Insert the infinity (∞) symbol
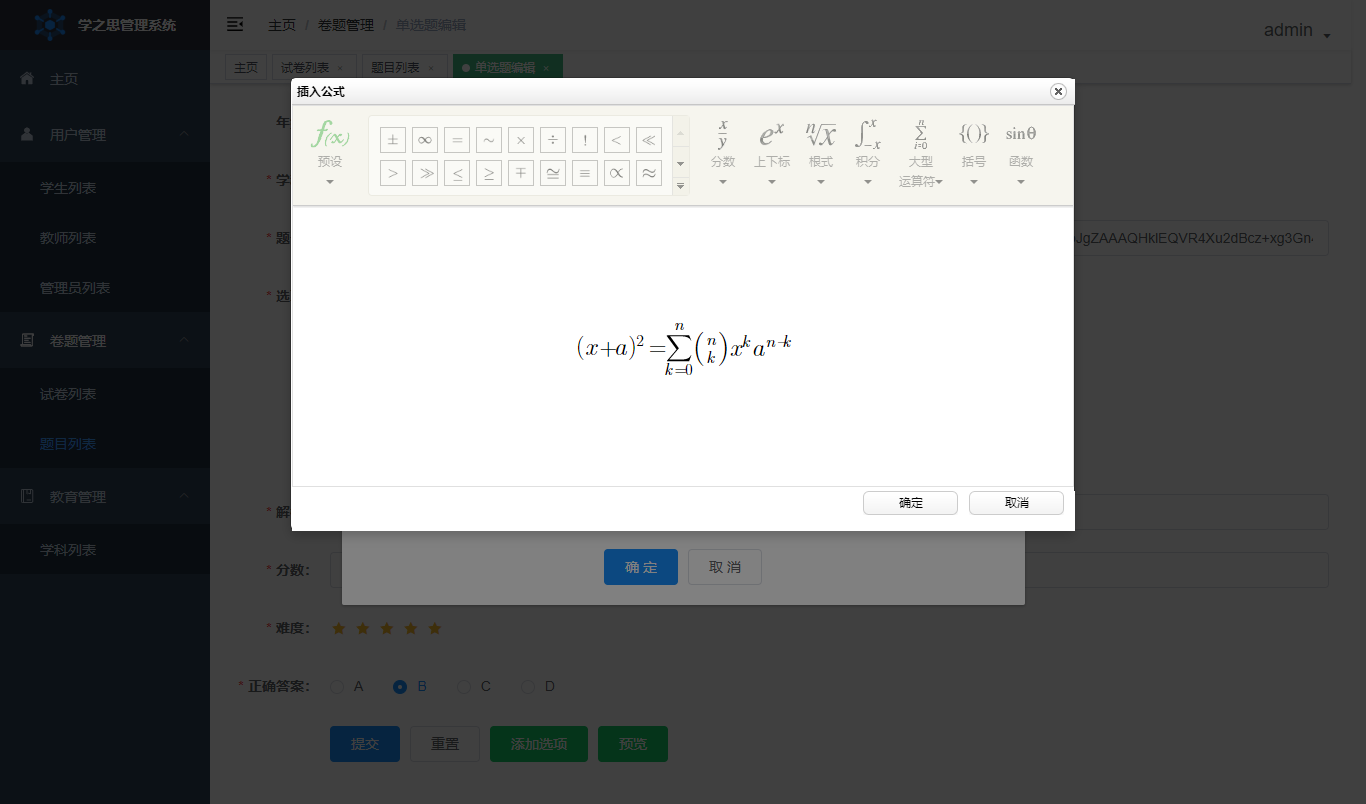The width and height of the screenshot is (1366, 804). click(425, 141)
